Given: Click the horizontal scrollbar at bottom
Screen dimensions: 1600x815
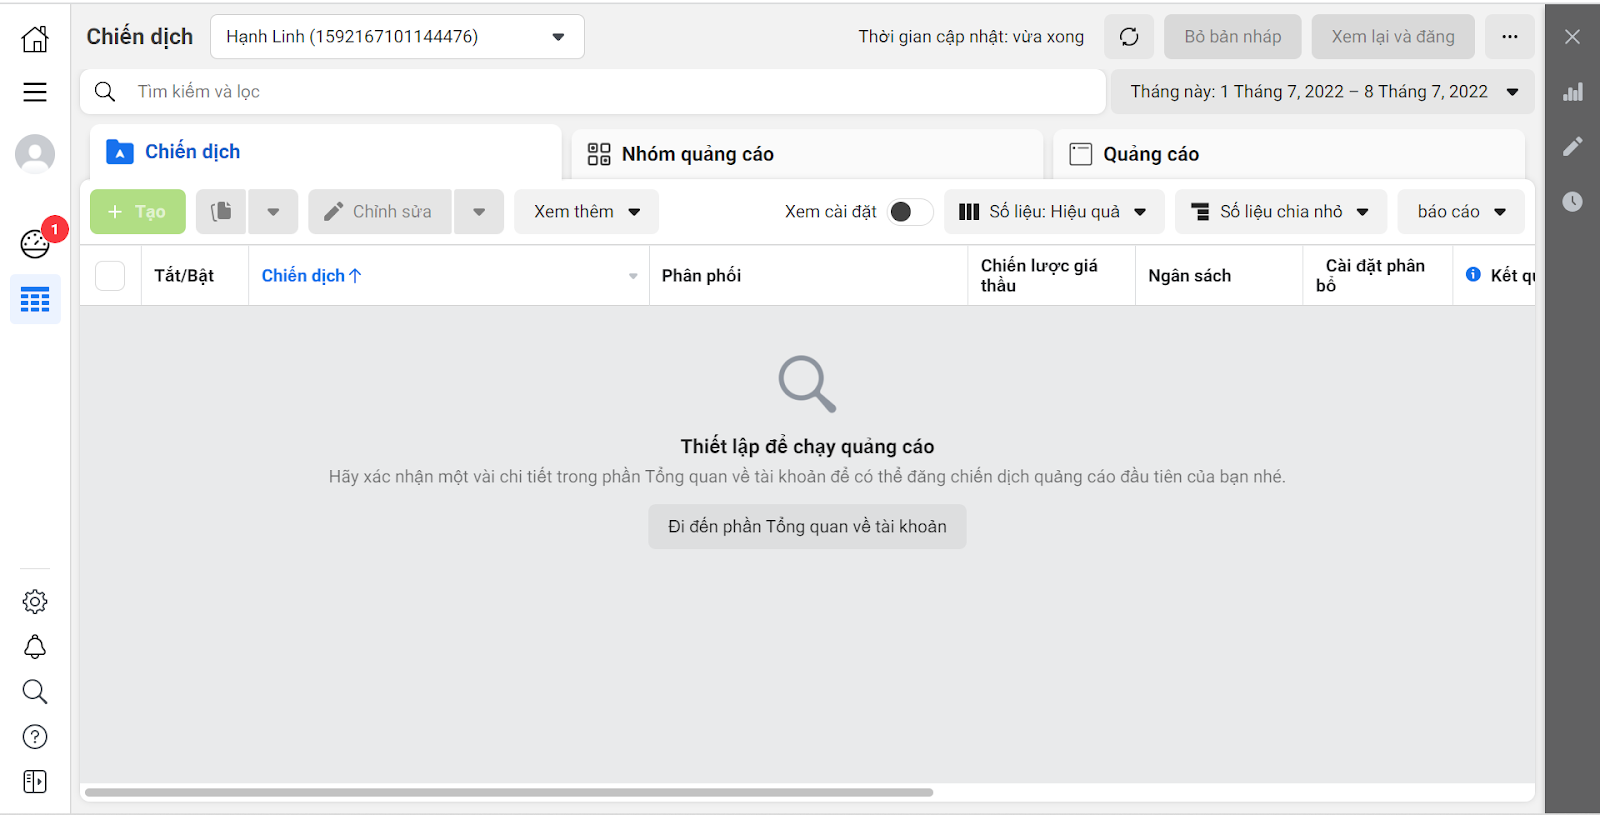Looking at the screenshot, I should tap(508, 792).
